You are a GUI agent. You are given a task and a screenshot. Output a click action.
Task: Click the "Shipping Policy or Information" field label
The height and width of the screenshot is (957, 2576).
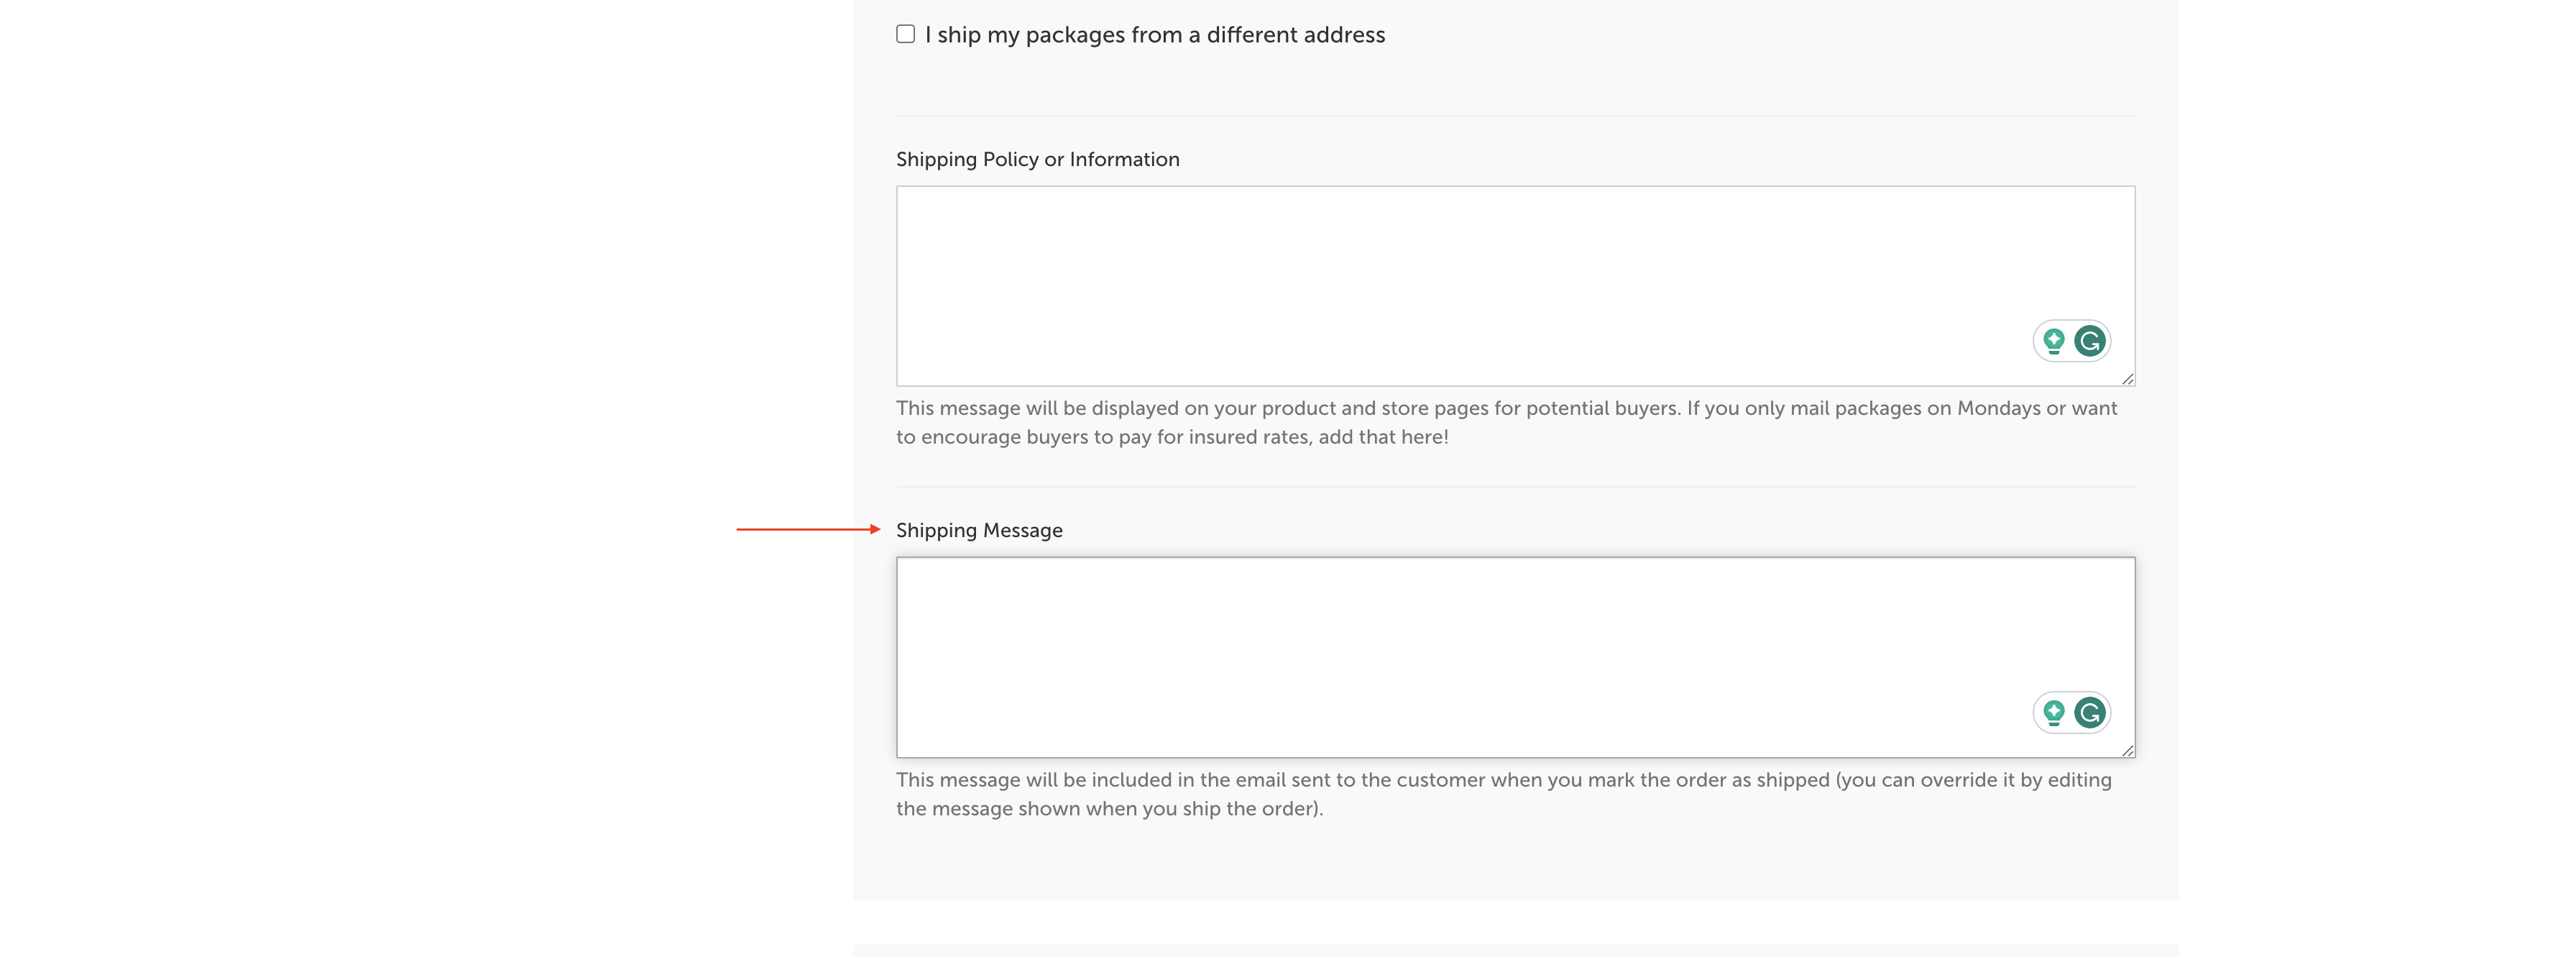click(1037, 159)
